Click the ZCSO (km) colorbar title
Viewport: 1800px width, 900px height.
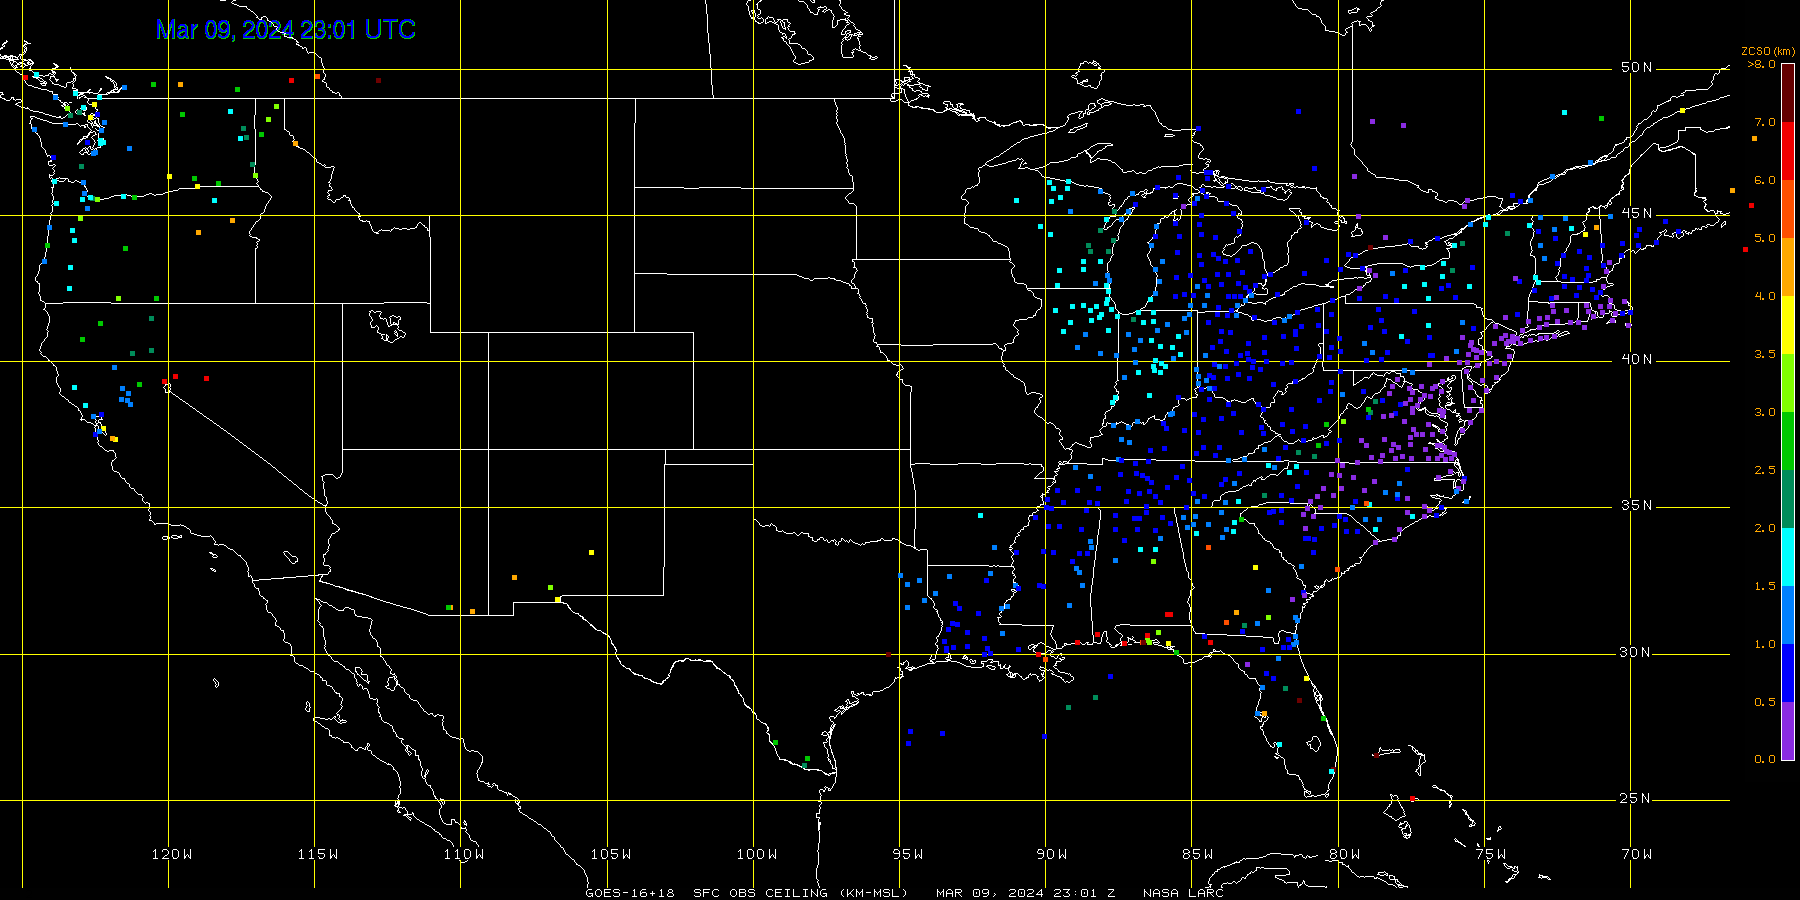[x=1768, y=51]
